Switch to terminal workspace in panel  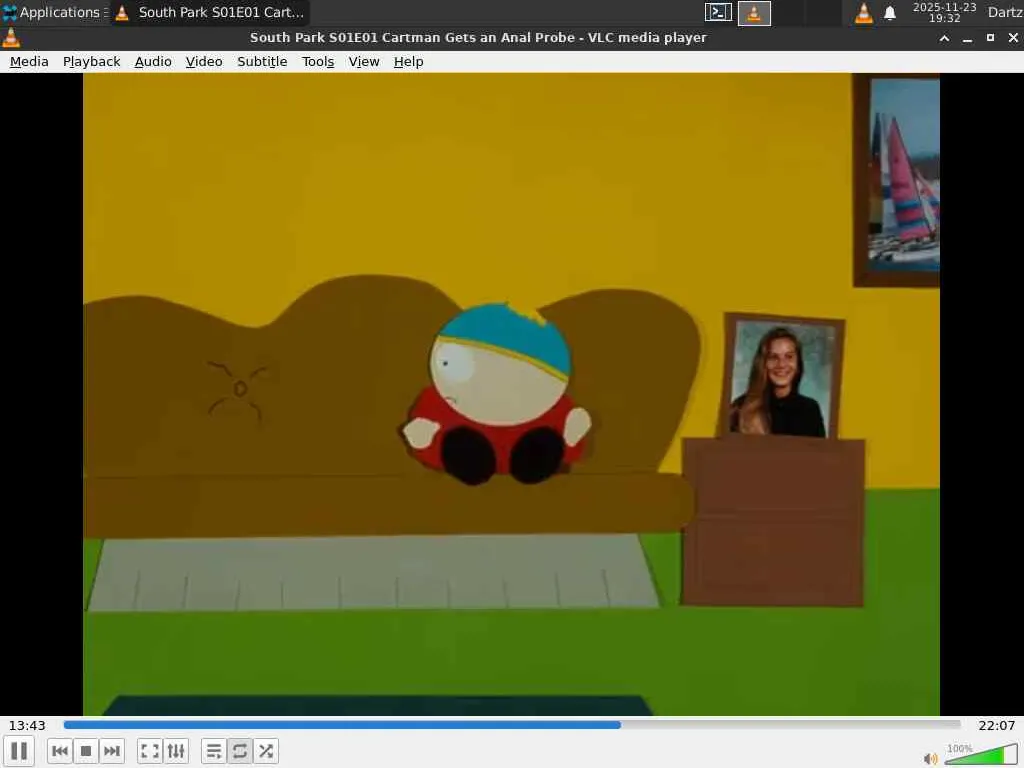[x=718, y=12]
